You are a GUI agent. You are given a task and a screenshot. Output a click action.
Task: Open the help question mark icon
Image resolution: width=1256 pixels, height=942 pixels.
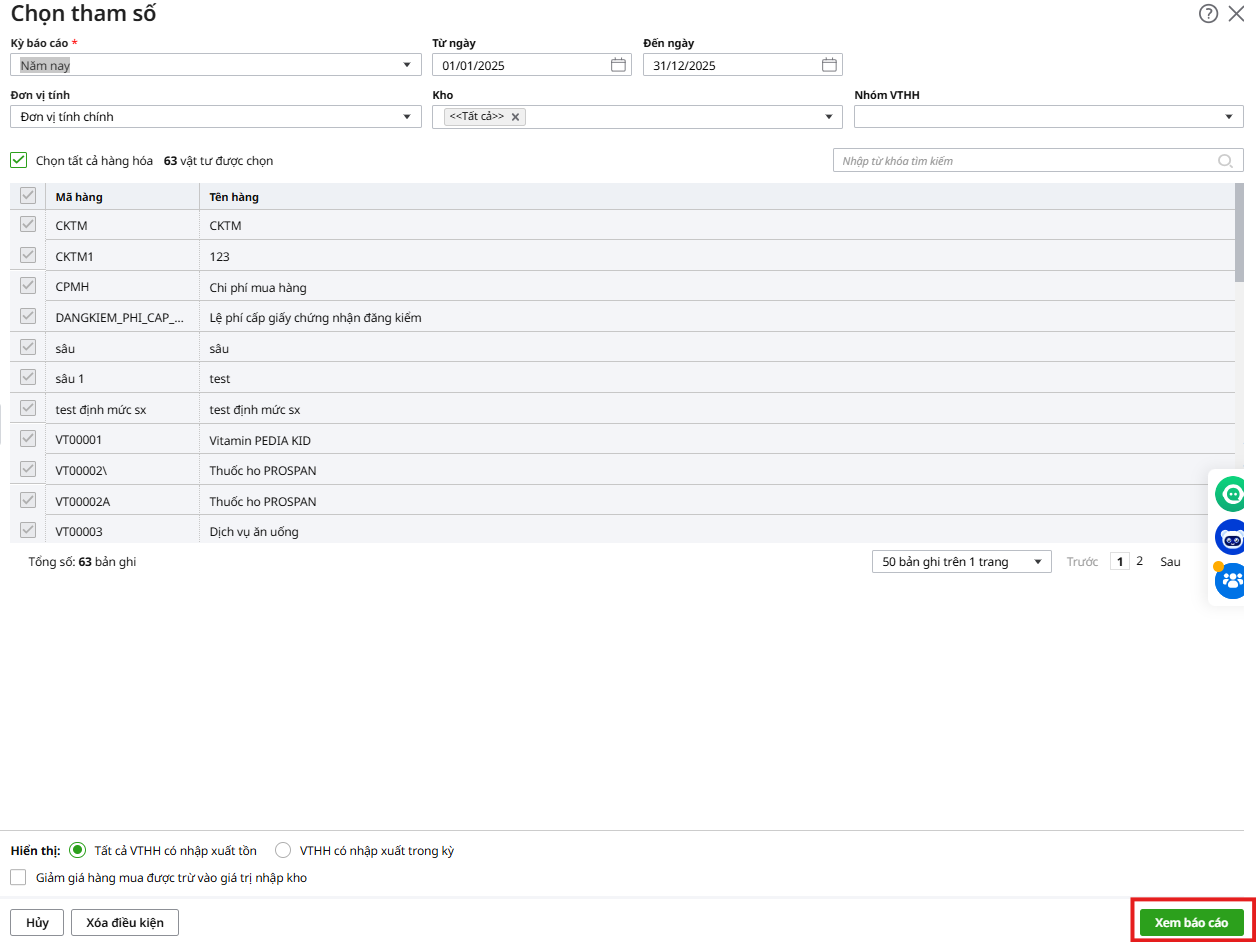tap(1208, 14)
